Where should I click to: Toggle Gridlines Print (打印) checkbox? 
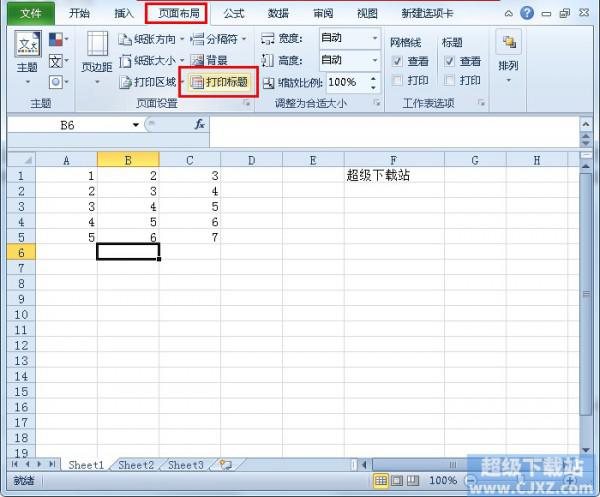pyautogui.click(x=397, y=81)
